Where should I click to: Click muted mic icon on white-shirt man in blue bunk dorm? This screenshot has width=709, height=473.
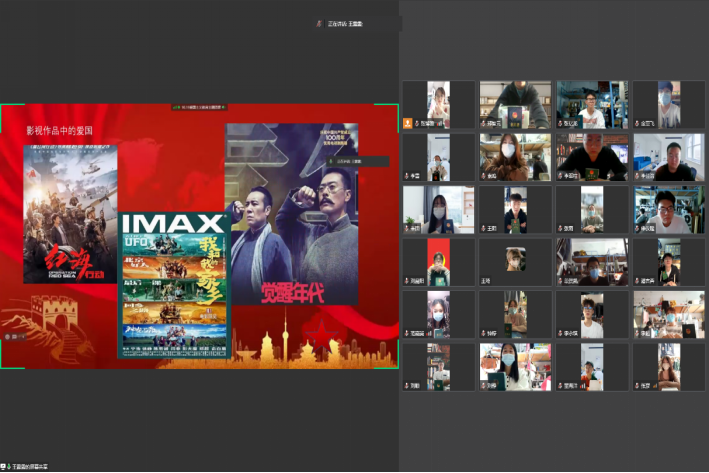click(560, 123)
